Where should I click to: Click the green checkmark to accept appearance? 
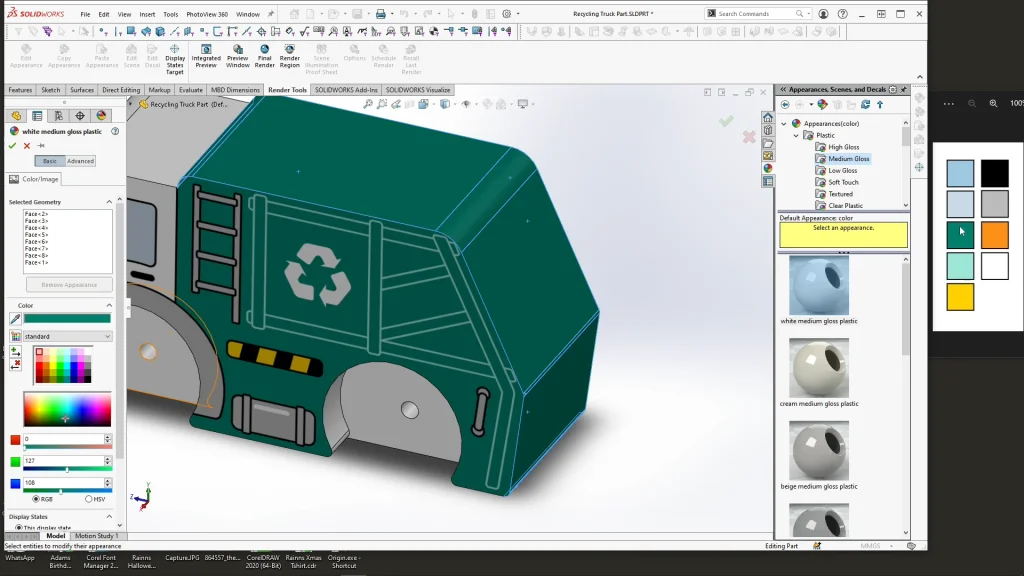(x=13, y=146)
